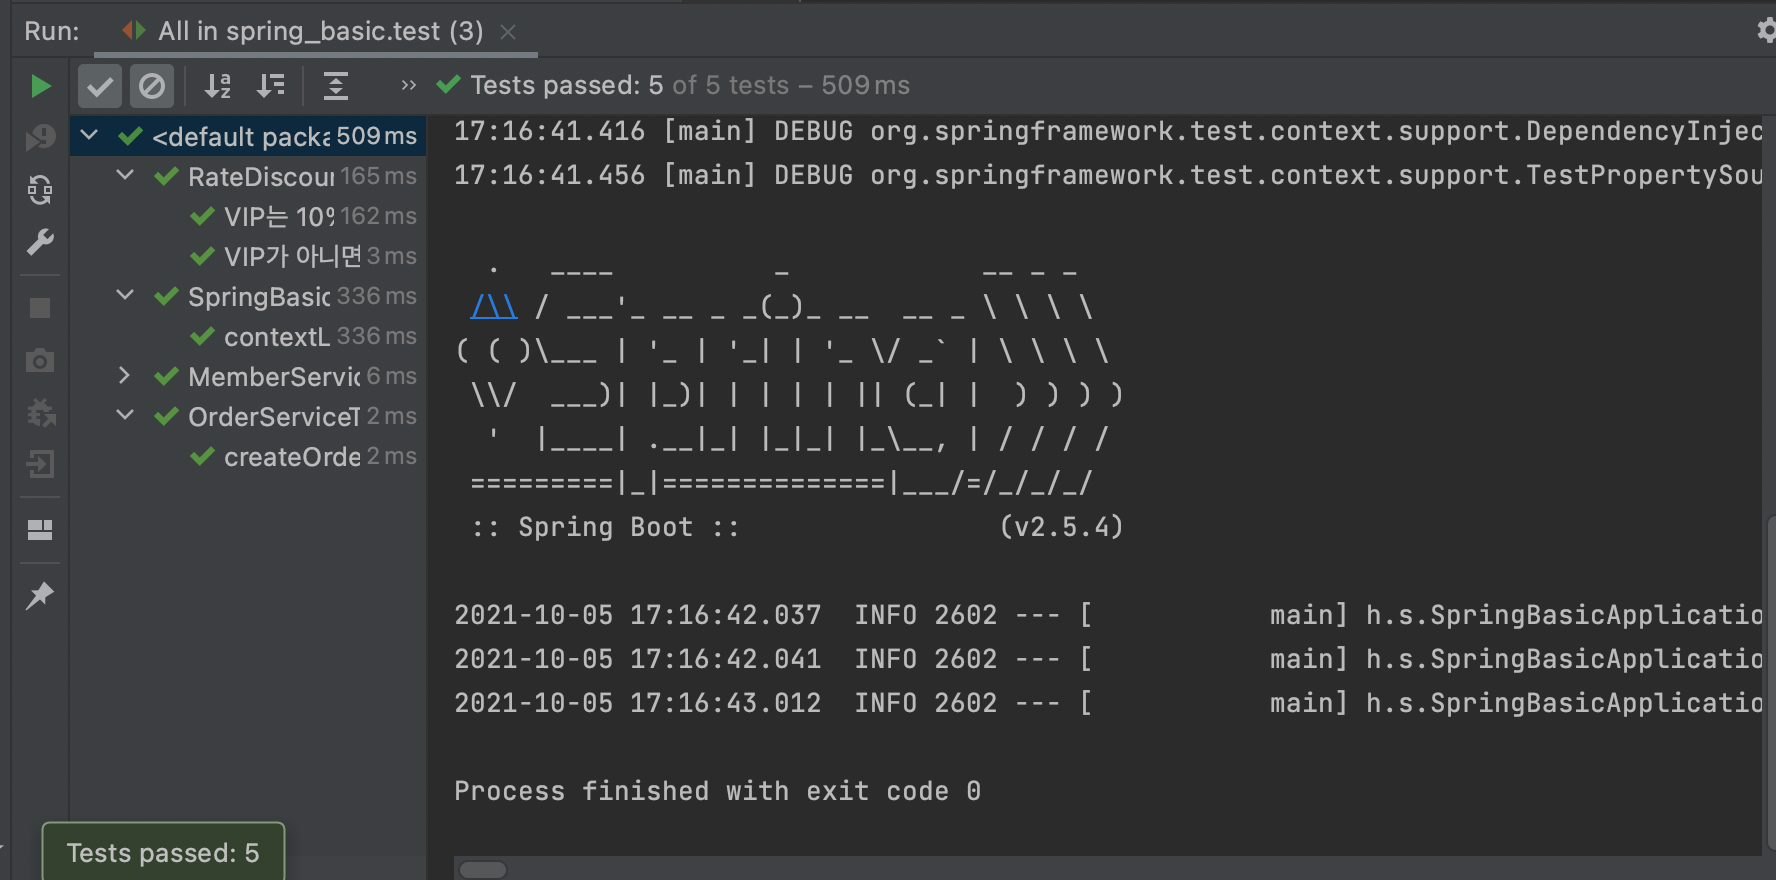
Task: Toggle the layout icon in left sidebar
Action: point(40,529)
